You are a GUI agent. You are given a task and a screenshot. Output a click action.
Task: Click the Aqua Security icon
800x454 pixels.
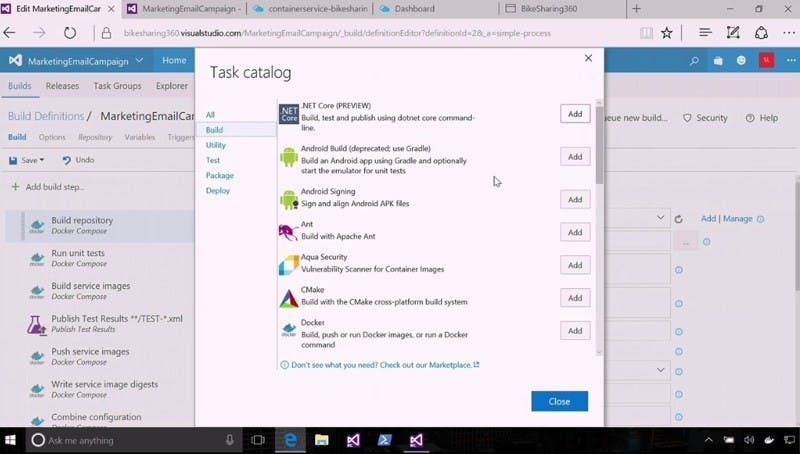click(x=289, y=265)
